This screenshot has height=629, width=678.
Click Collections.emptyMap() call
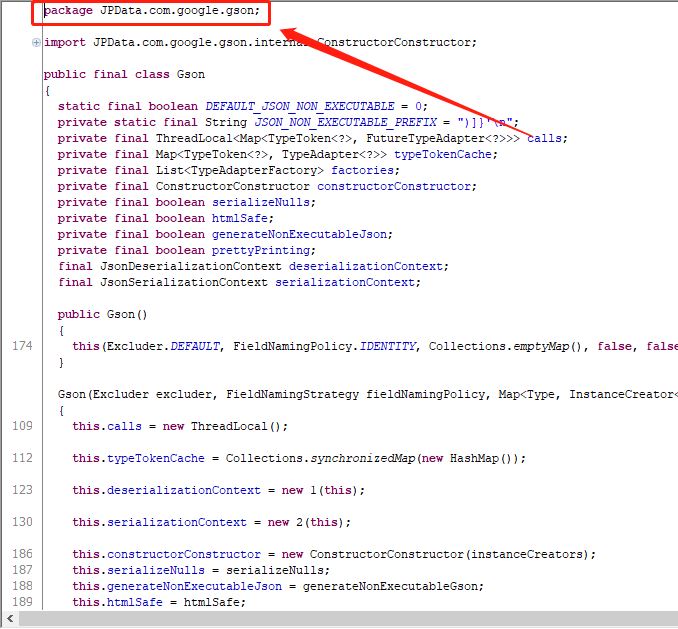505,346
